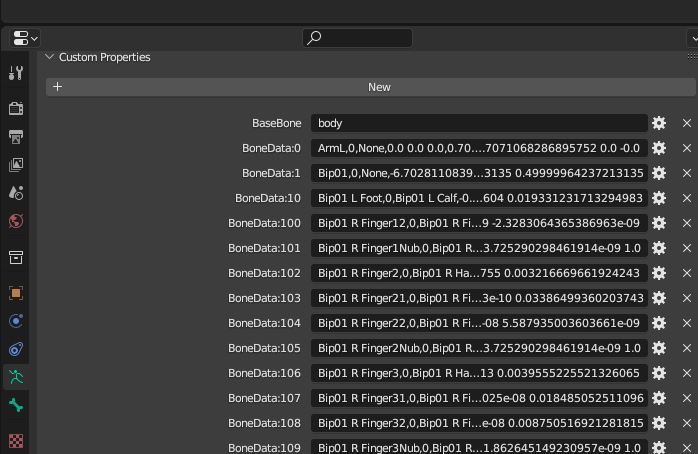This screenshot has height=454, width=698.
Task: Remove the BoneData:108 property
Action: [687, 423]
